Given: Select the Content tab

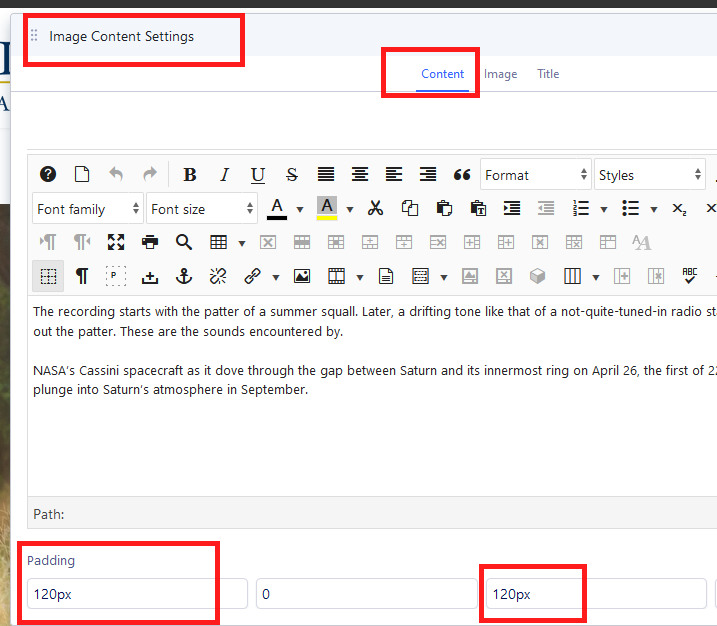Looking at the screenshot, I should click(442, 74).
